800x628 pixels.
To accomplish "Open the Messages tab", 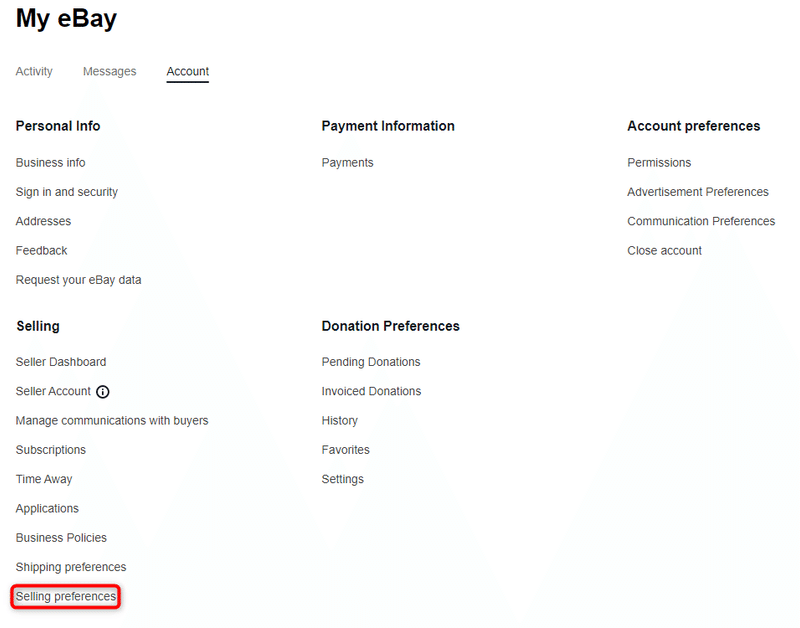I will 110,71.
